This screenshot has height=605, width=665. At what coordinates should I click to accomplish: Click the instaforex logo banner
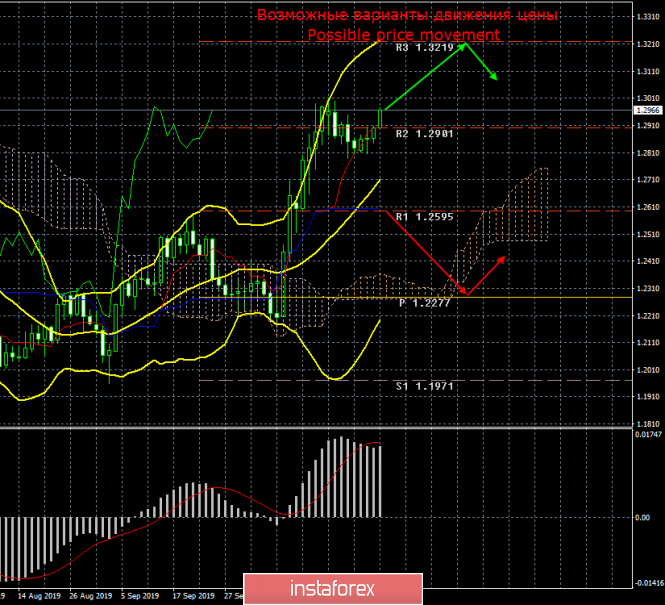click(333, 589)
